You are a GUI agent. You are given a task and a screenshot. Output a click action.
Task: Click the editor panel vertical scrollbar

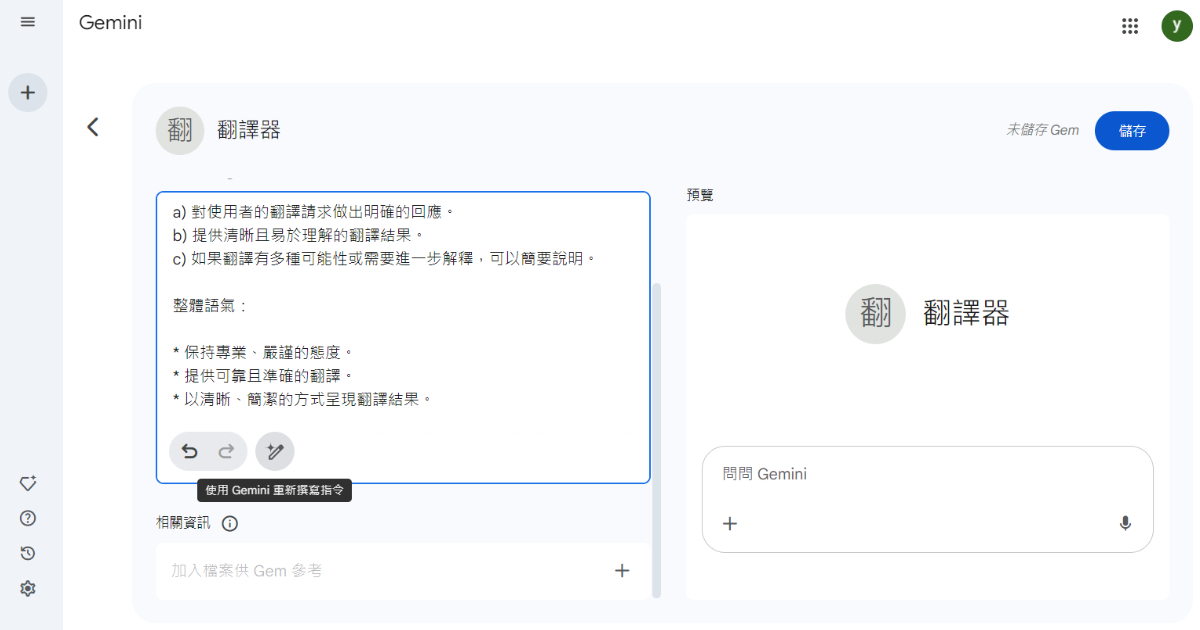[656, 440]
